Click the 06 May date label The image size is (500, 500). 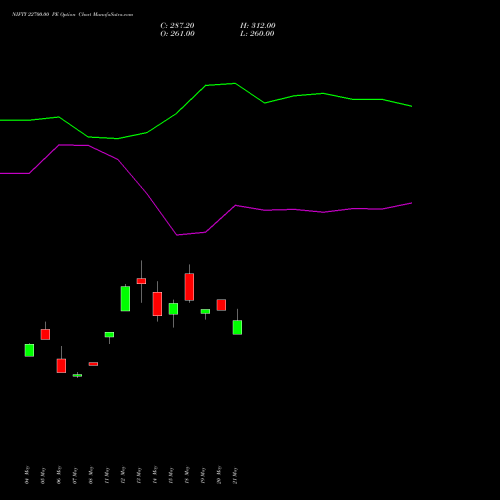(59, 475)
